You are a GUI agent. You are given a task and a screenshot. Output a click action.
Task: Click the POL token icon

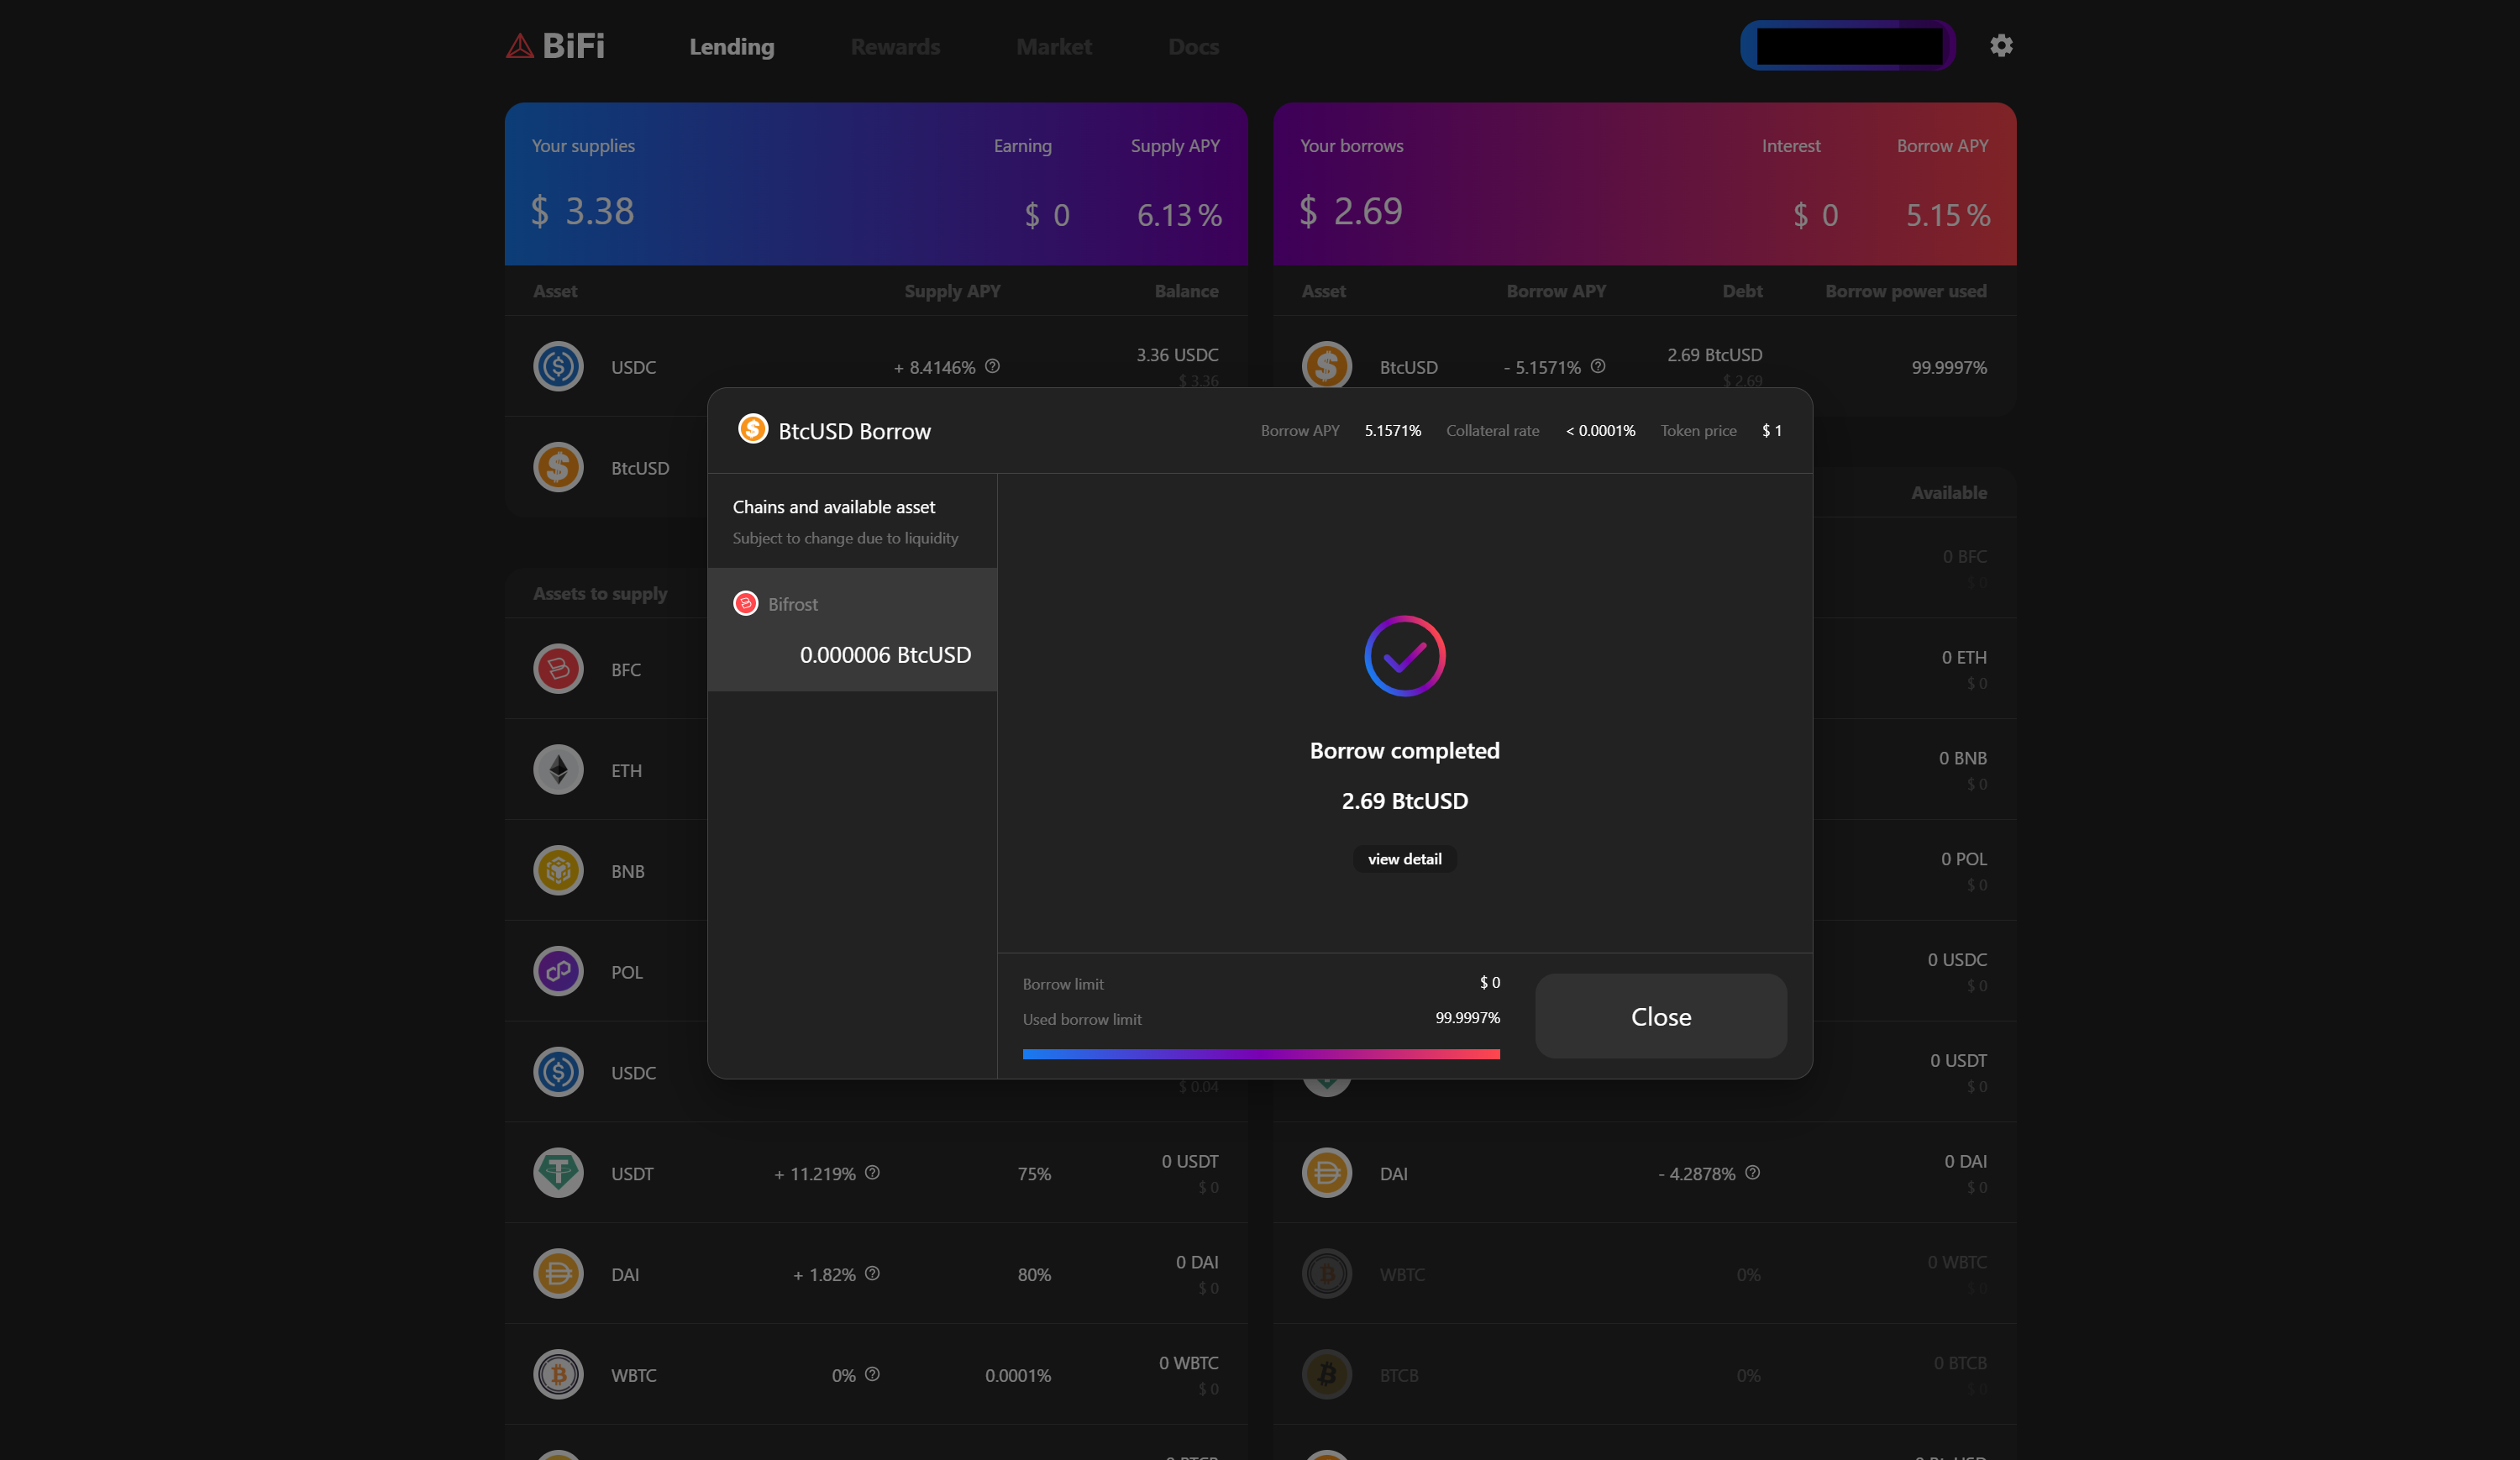coord(558,971)
